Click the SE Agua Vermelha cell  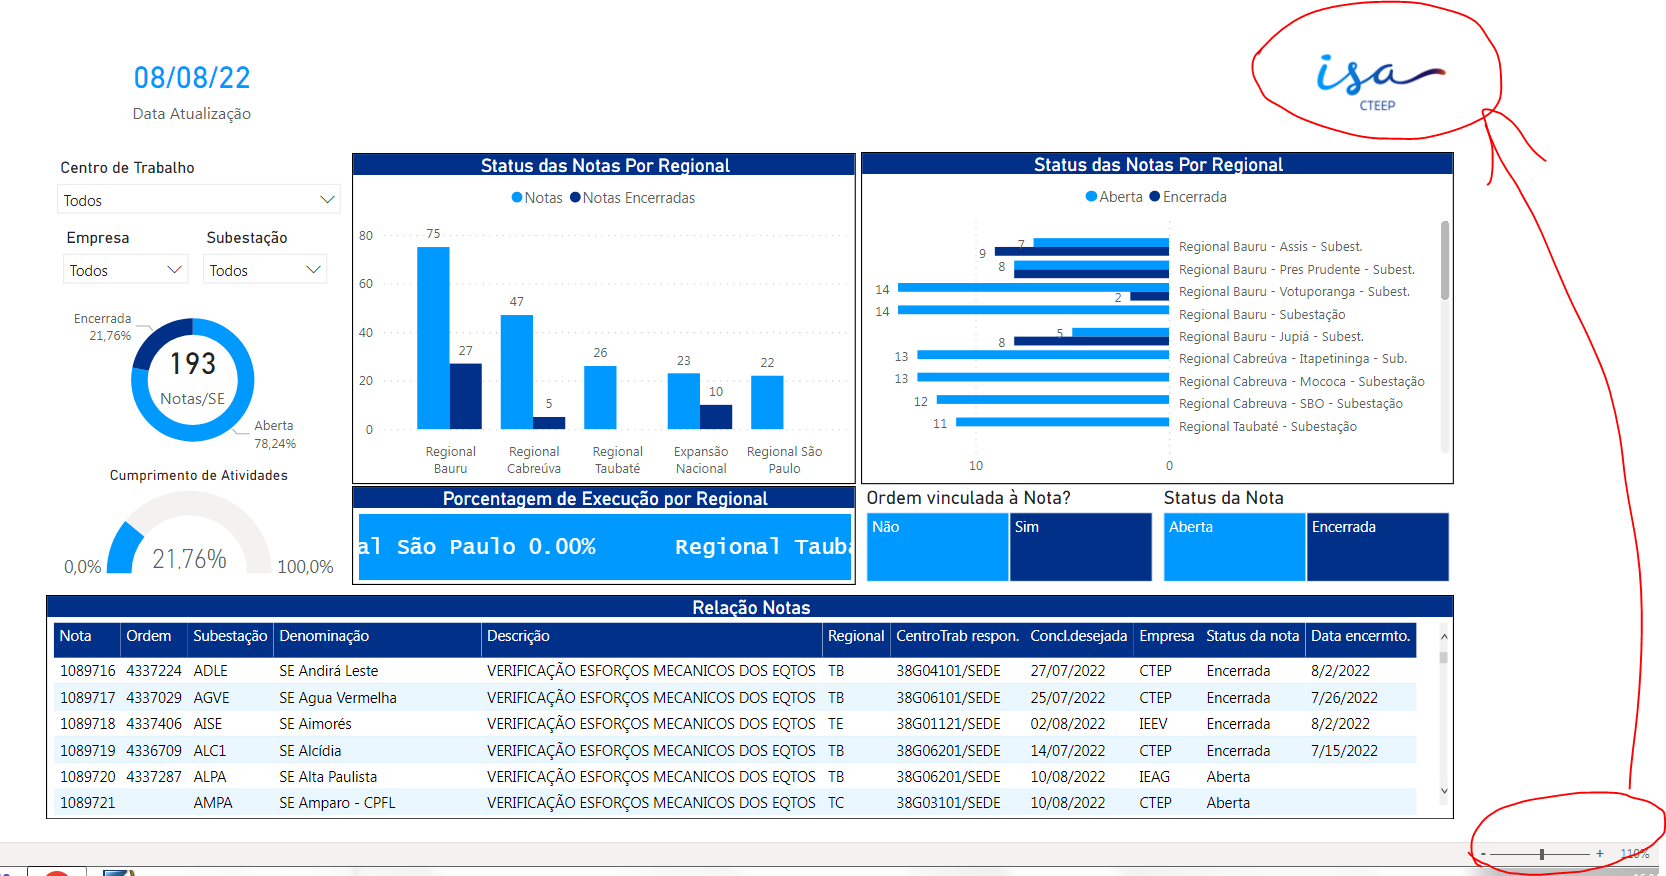point(338,698)
